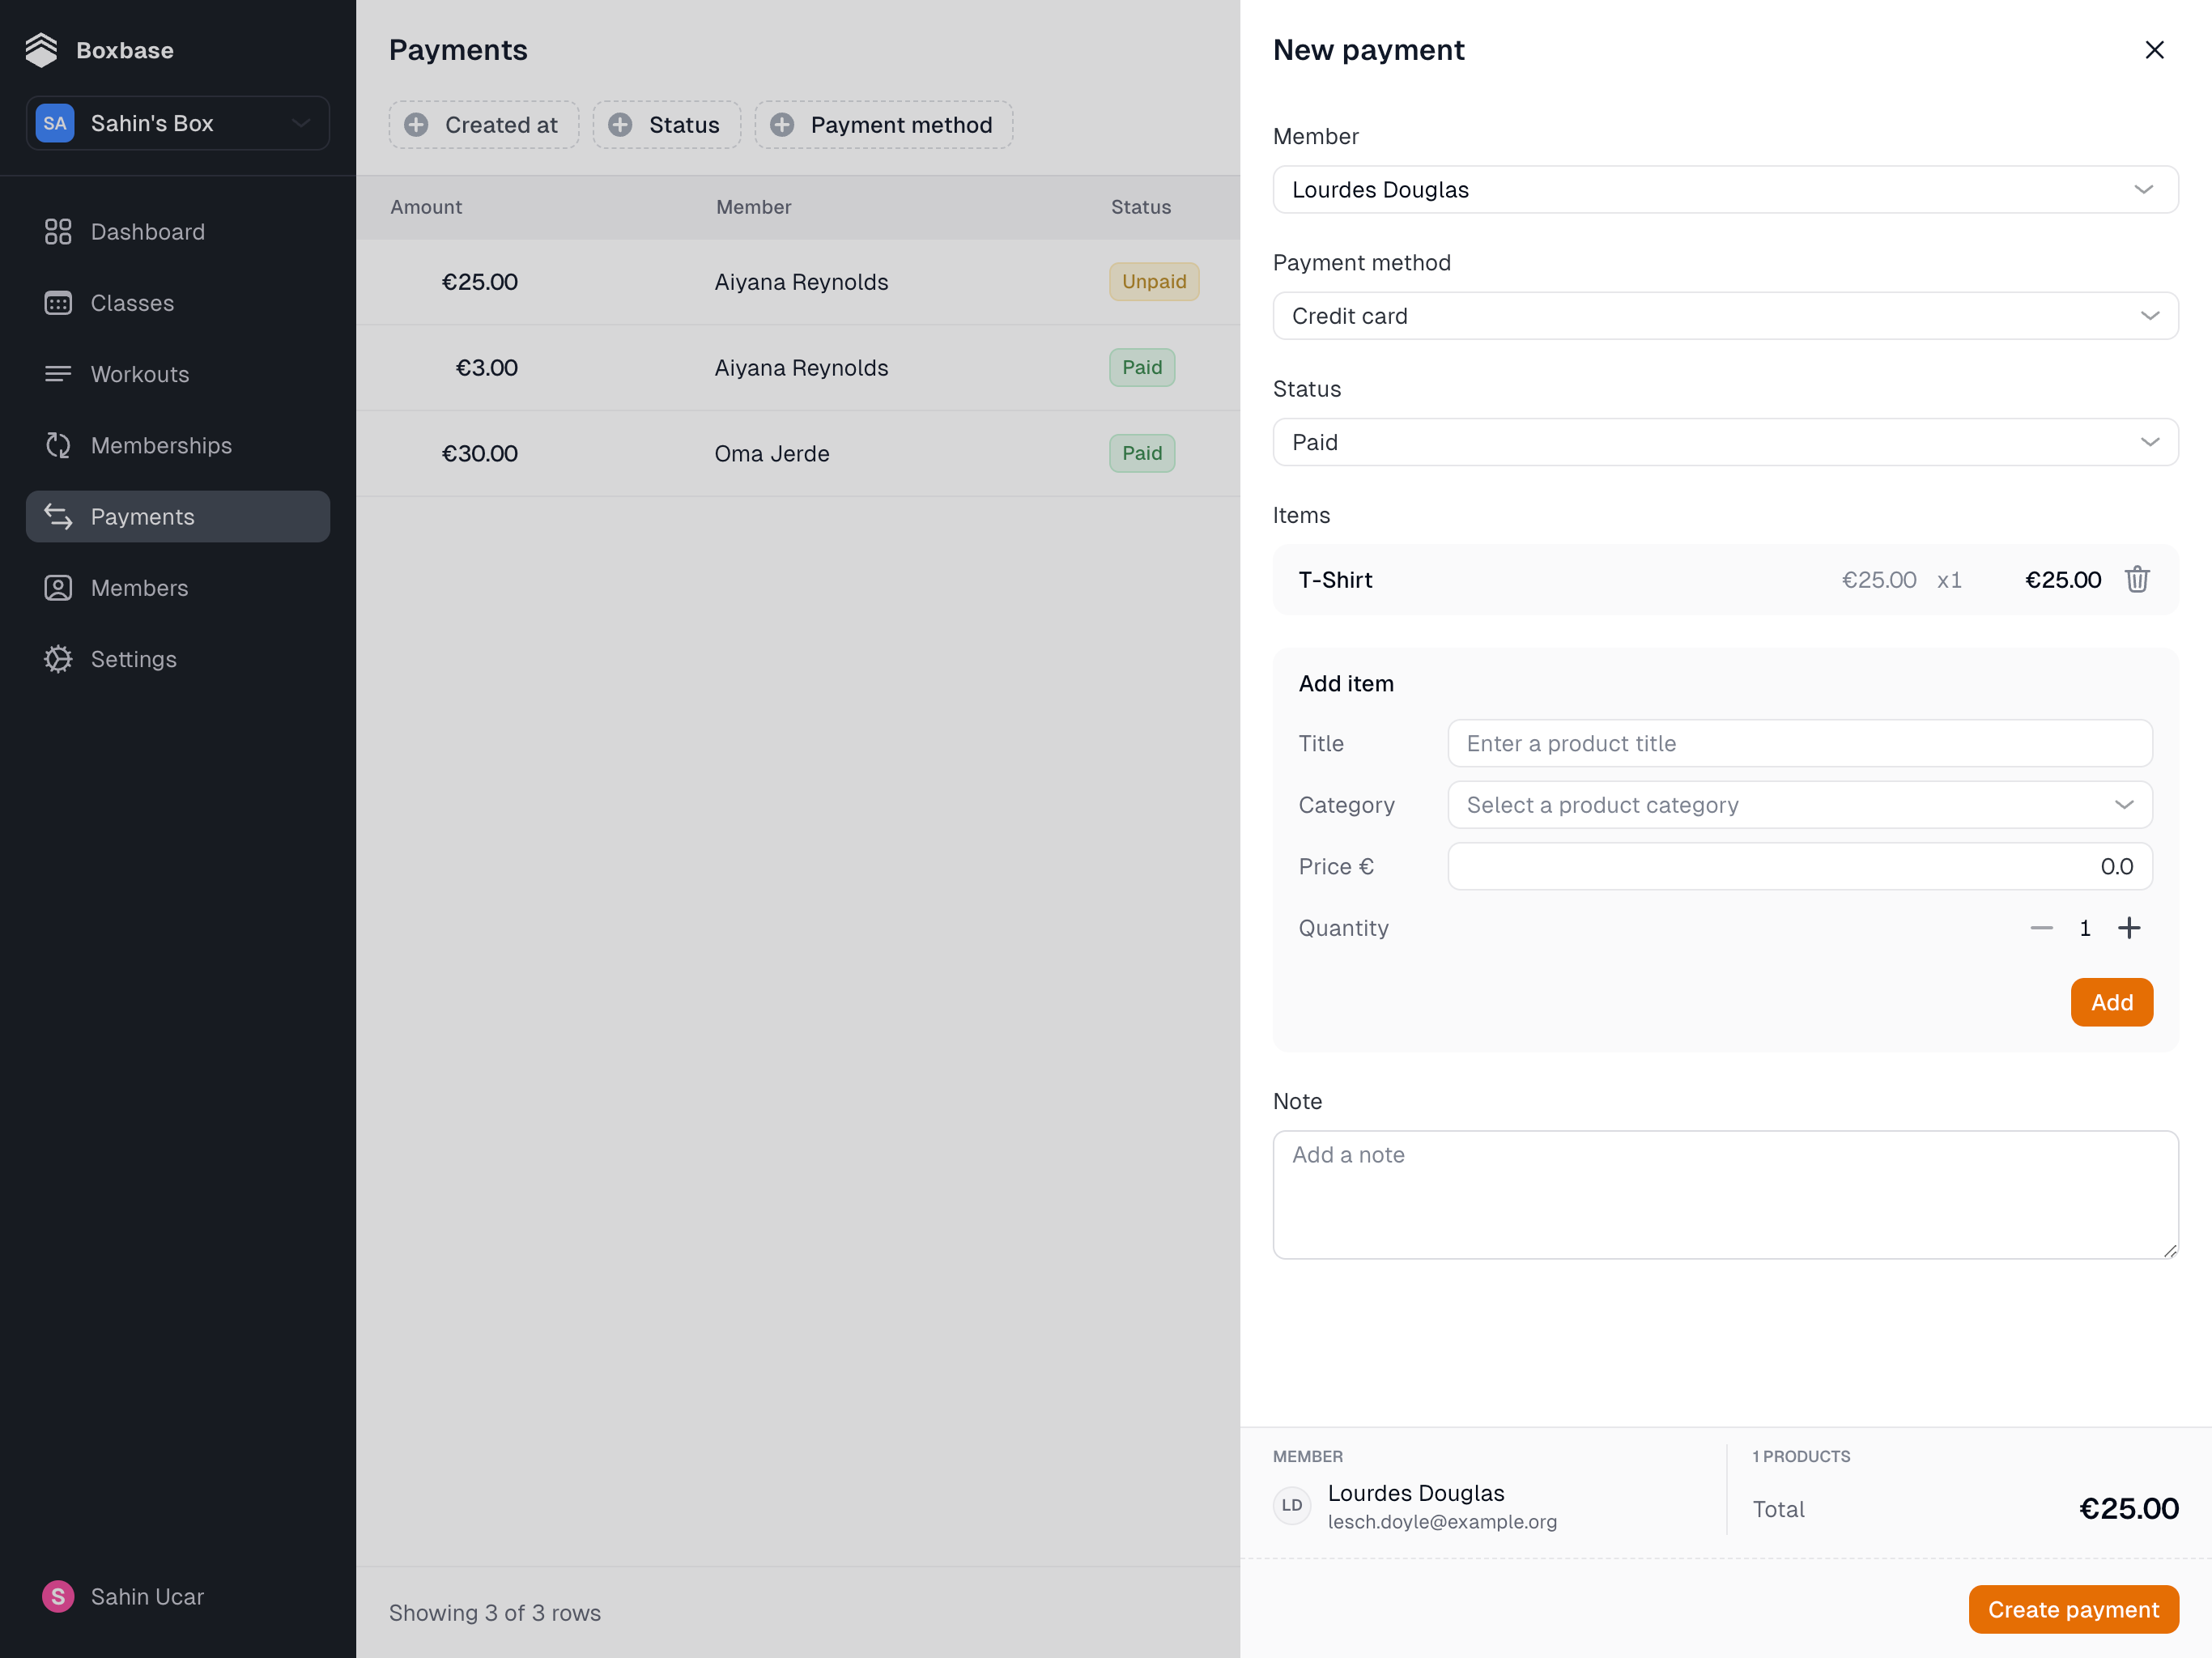Delete the T-Shirt item using trash icon

pos(2138,579)
